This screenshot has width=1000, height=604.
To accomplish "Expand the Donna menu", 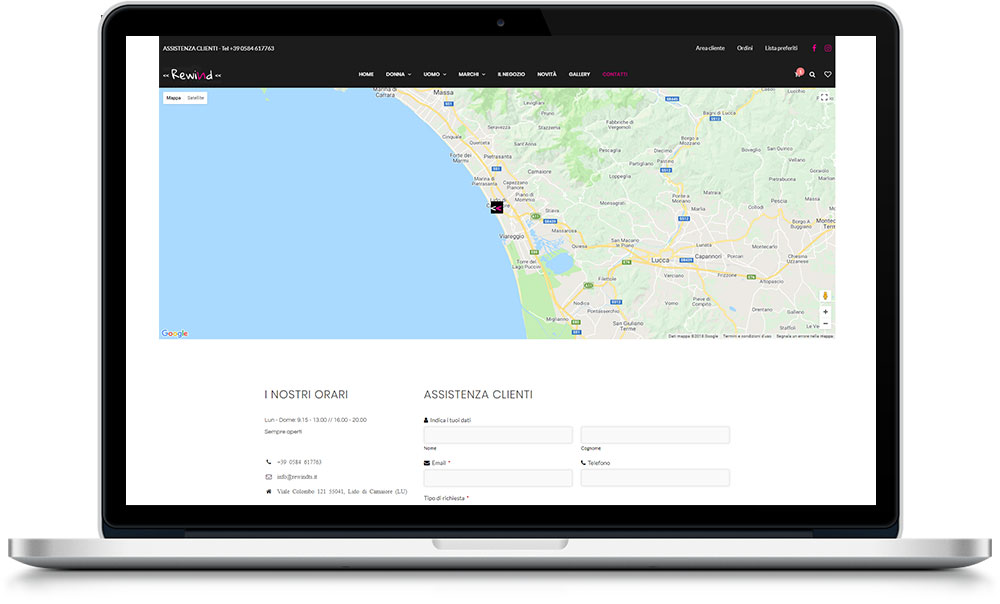I will [x=398, y=74].
